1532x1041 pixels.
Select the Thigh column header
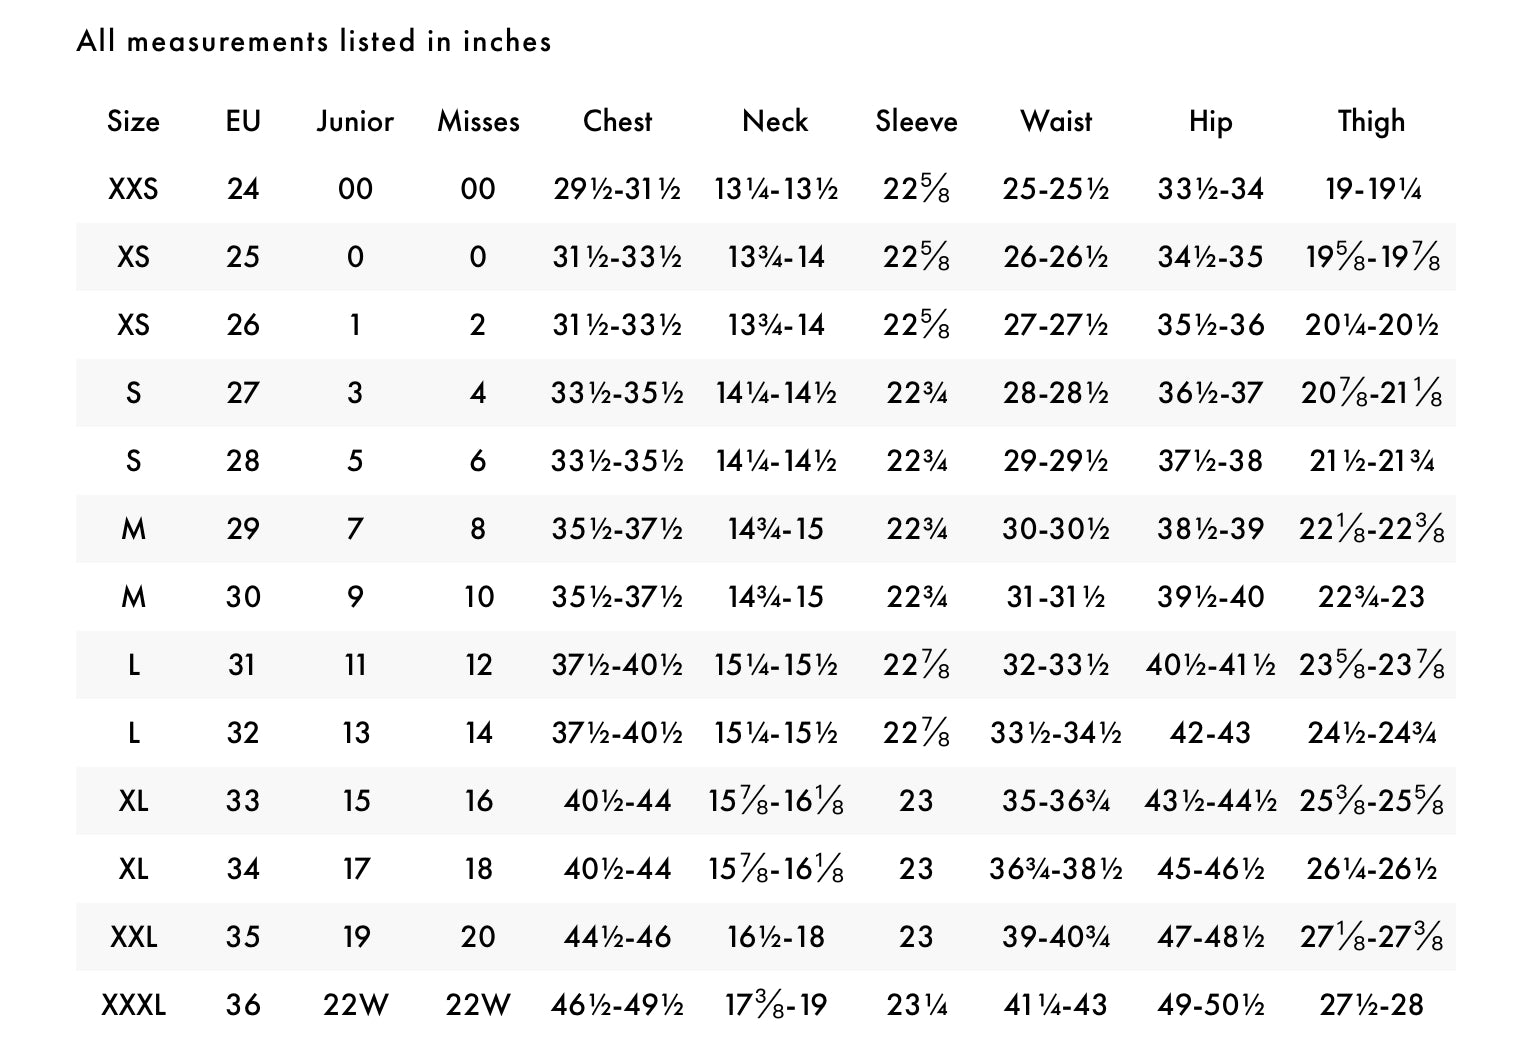(x=1371, y=121)
